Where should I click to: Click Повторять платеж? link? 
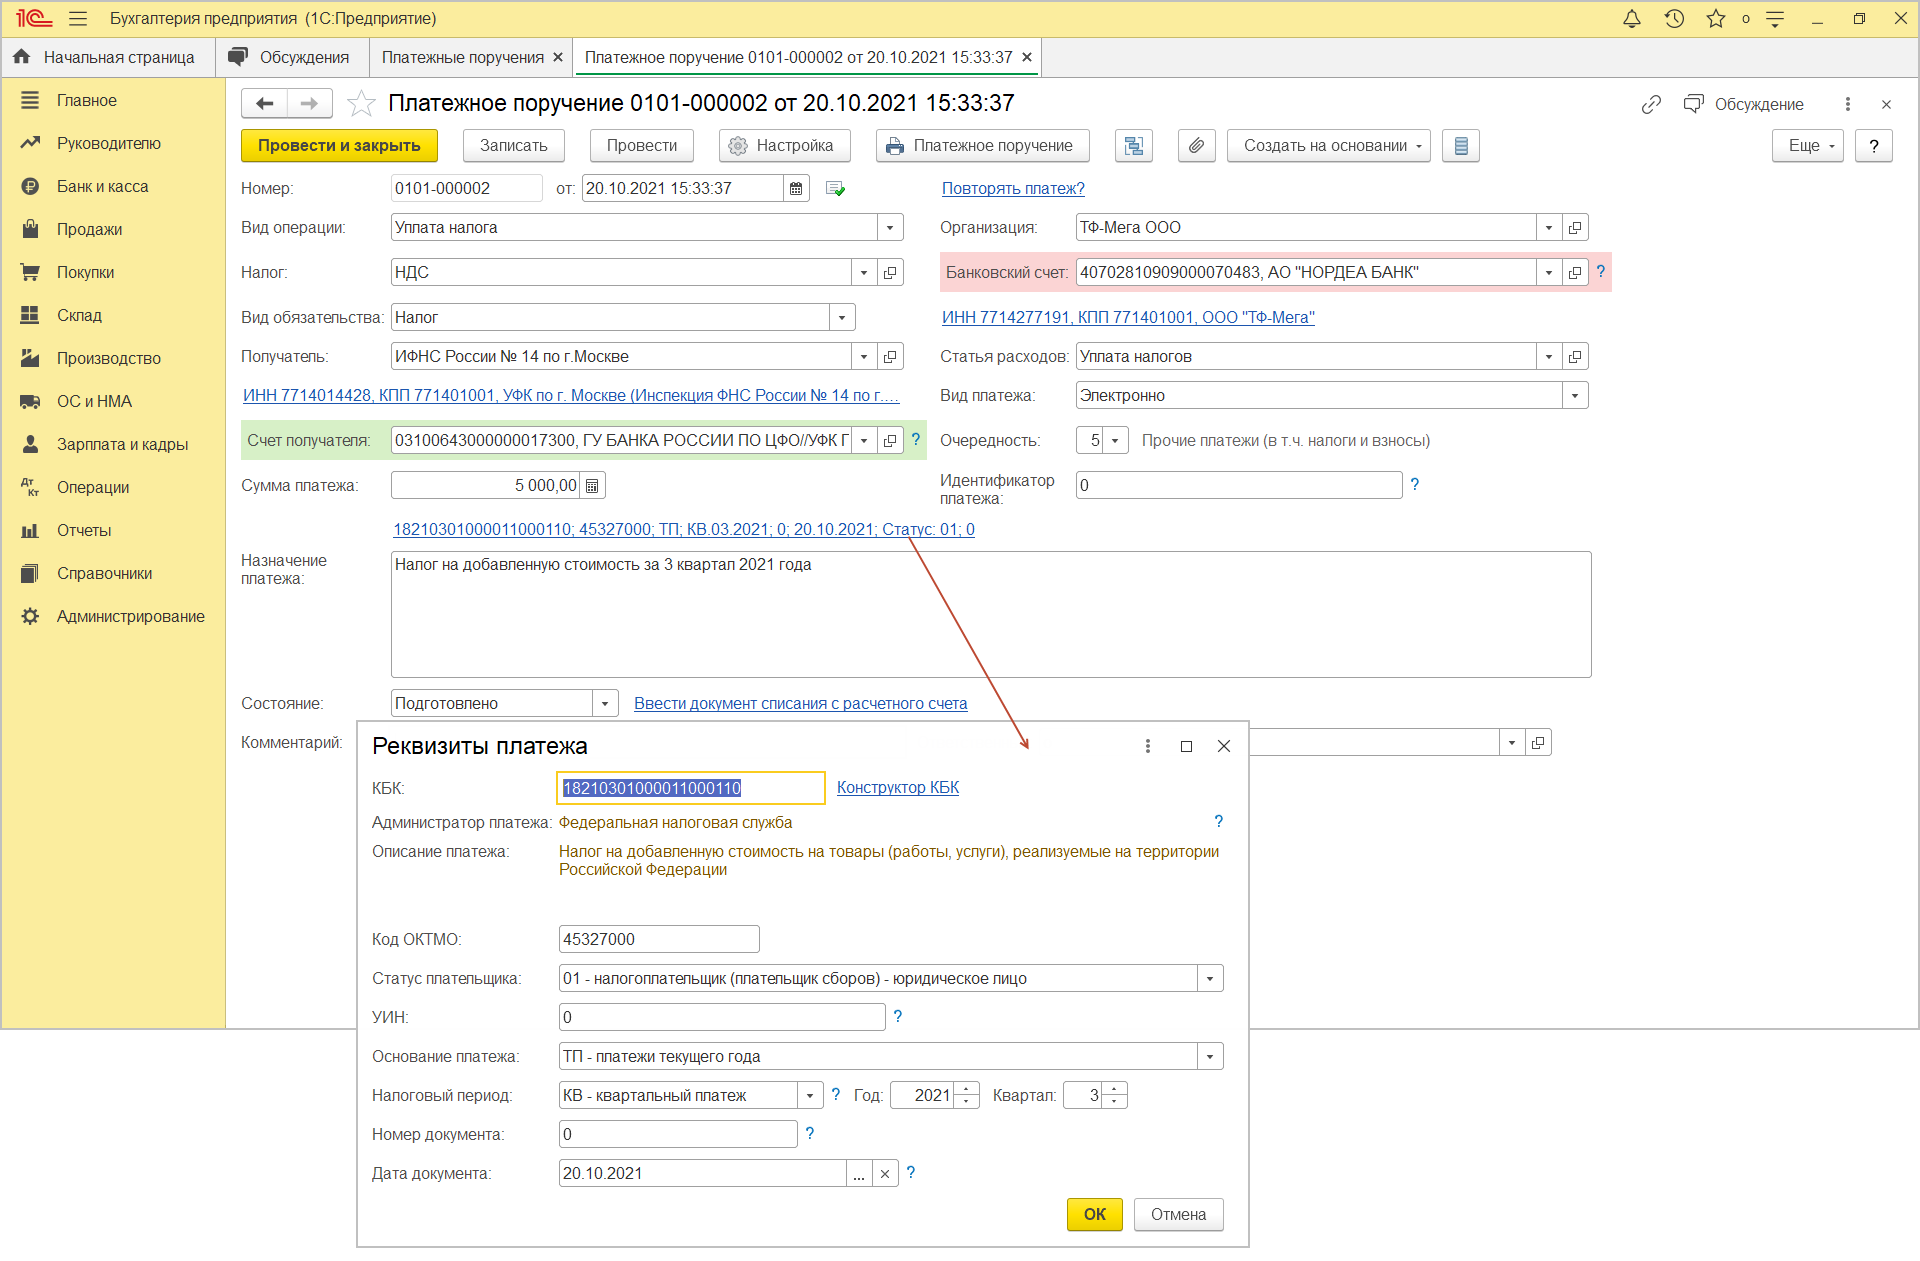click(x=1013, y=188)
